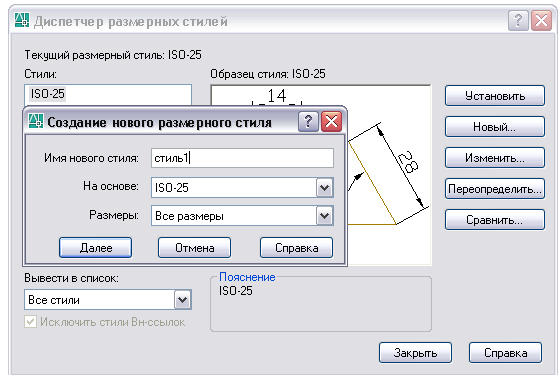Click the Текущий размерный стиль: ISO-25 label

(113, 55)
